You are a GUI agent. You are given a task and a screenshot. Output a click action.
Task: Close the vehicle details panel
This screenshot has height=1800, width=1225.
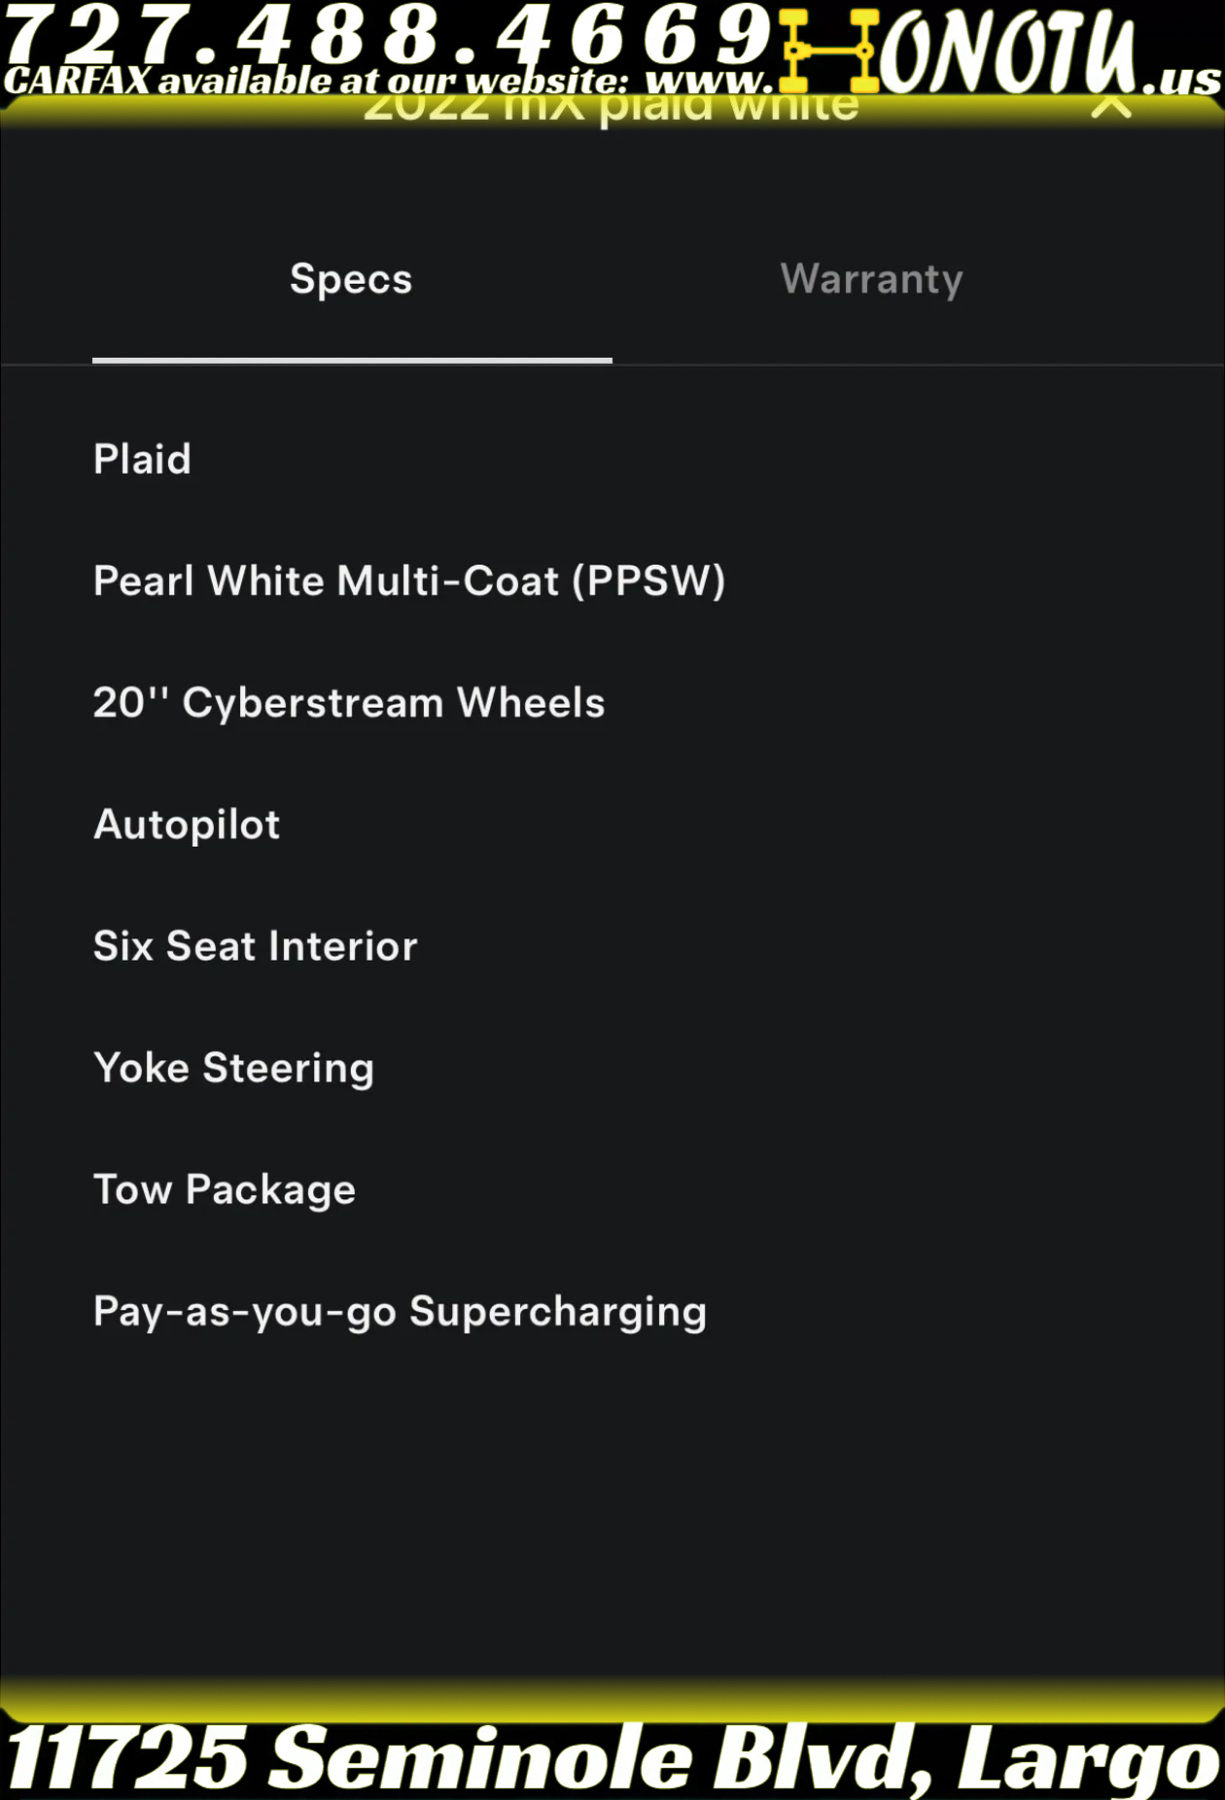tap(1111, 106)
